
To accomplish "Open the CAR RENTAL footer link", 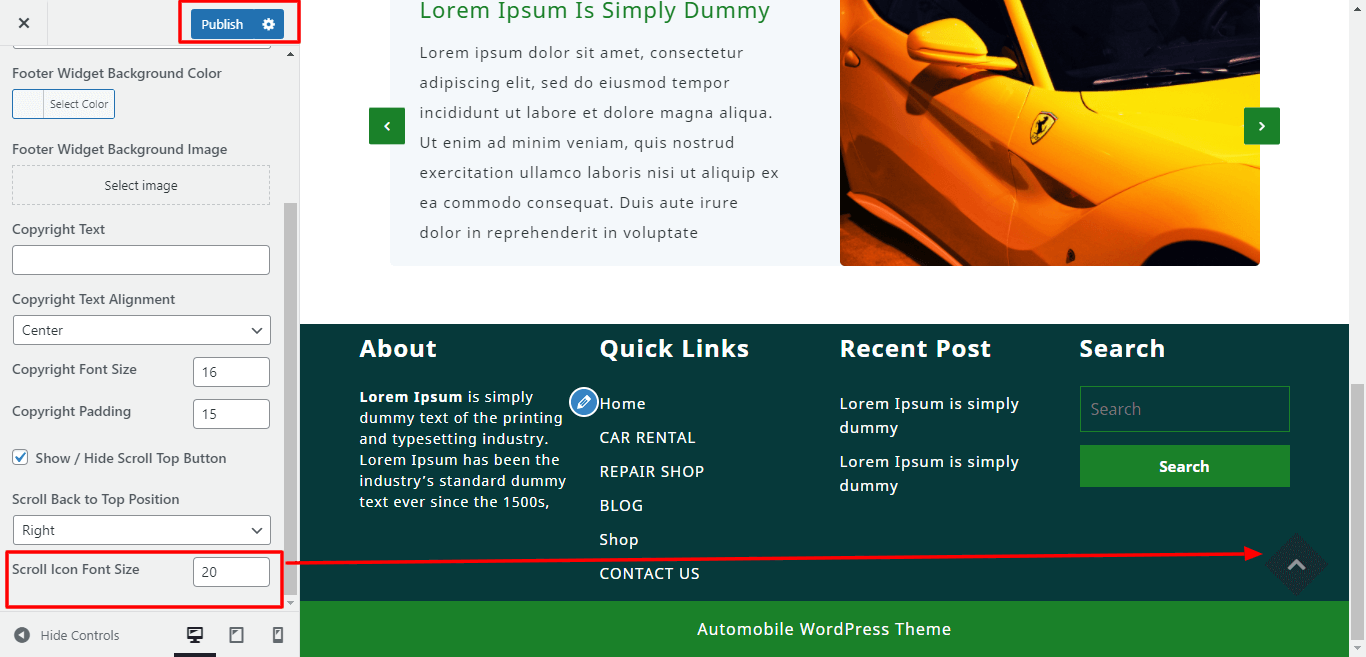I will coord(647,438).
